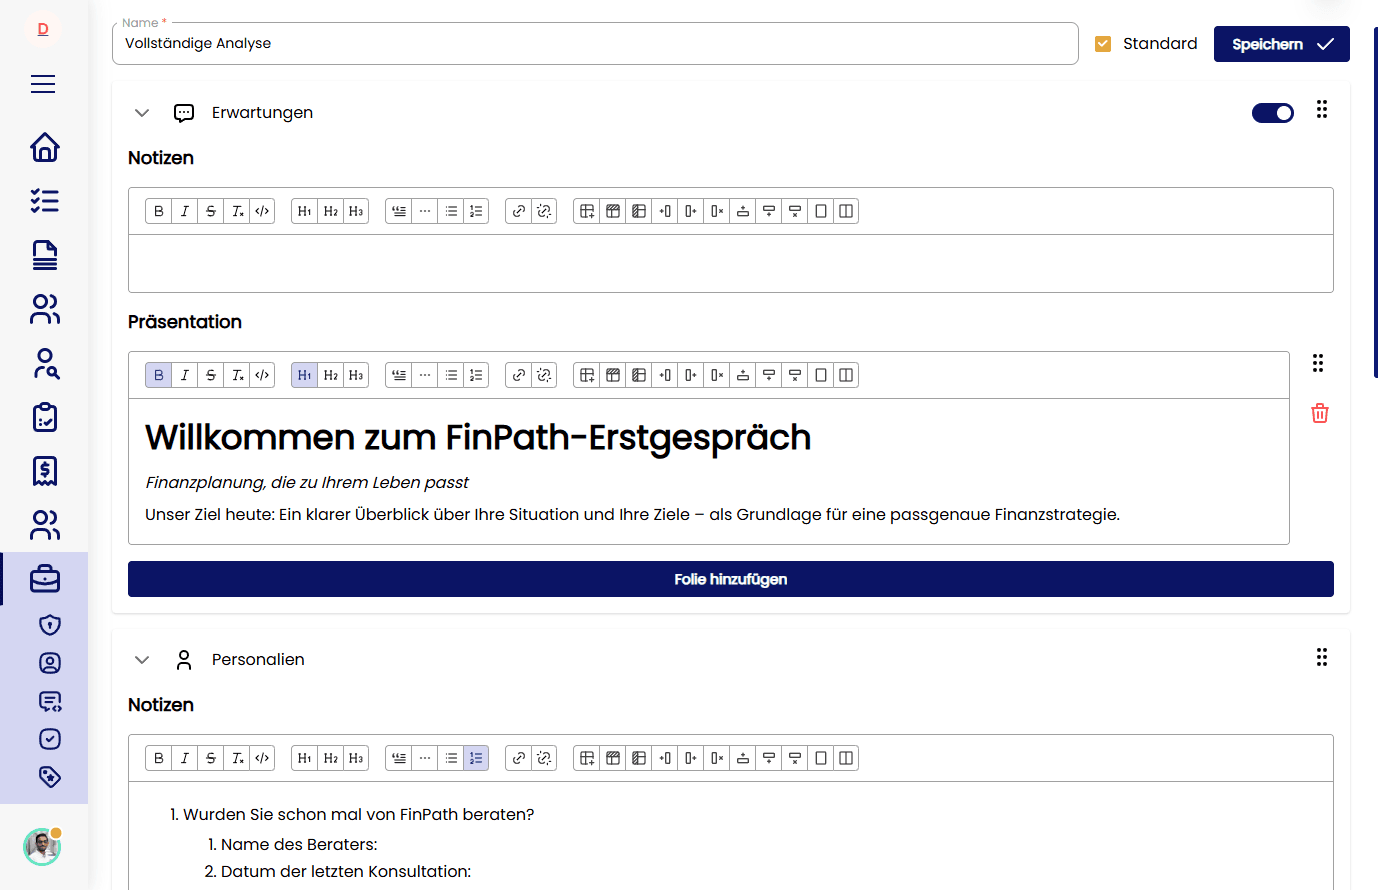
Task: Open the tasks checklist from the sidebar
Action: pyautogui.click(x=44, y=201)
